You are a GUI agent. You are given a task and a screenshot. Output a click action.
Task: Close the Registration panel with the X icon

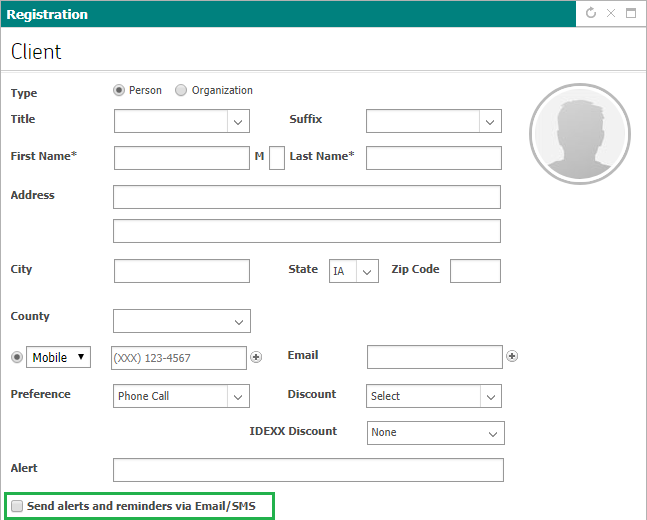(x=611, y=13)
